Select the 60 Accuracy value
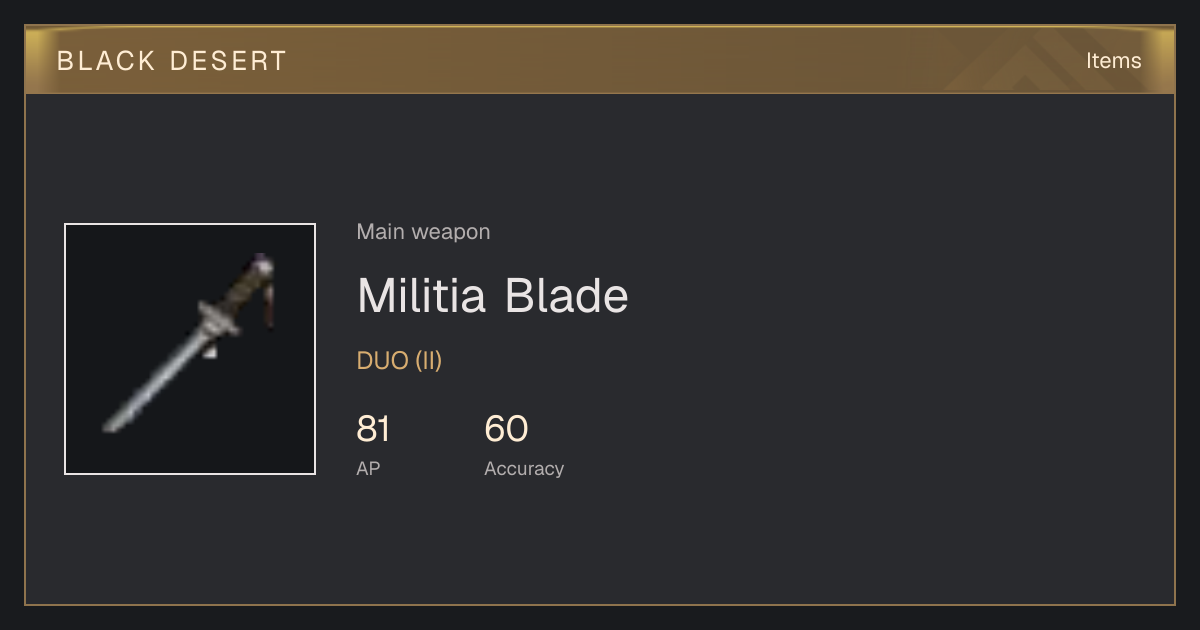The width and height of the screenshot is (1200, 630). click(x=506, y=429)
